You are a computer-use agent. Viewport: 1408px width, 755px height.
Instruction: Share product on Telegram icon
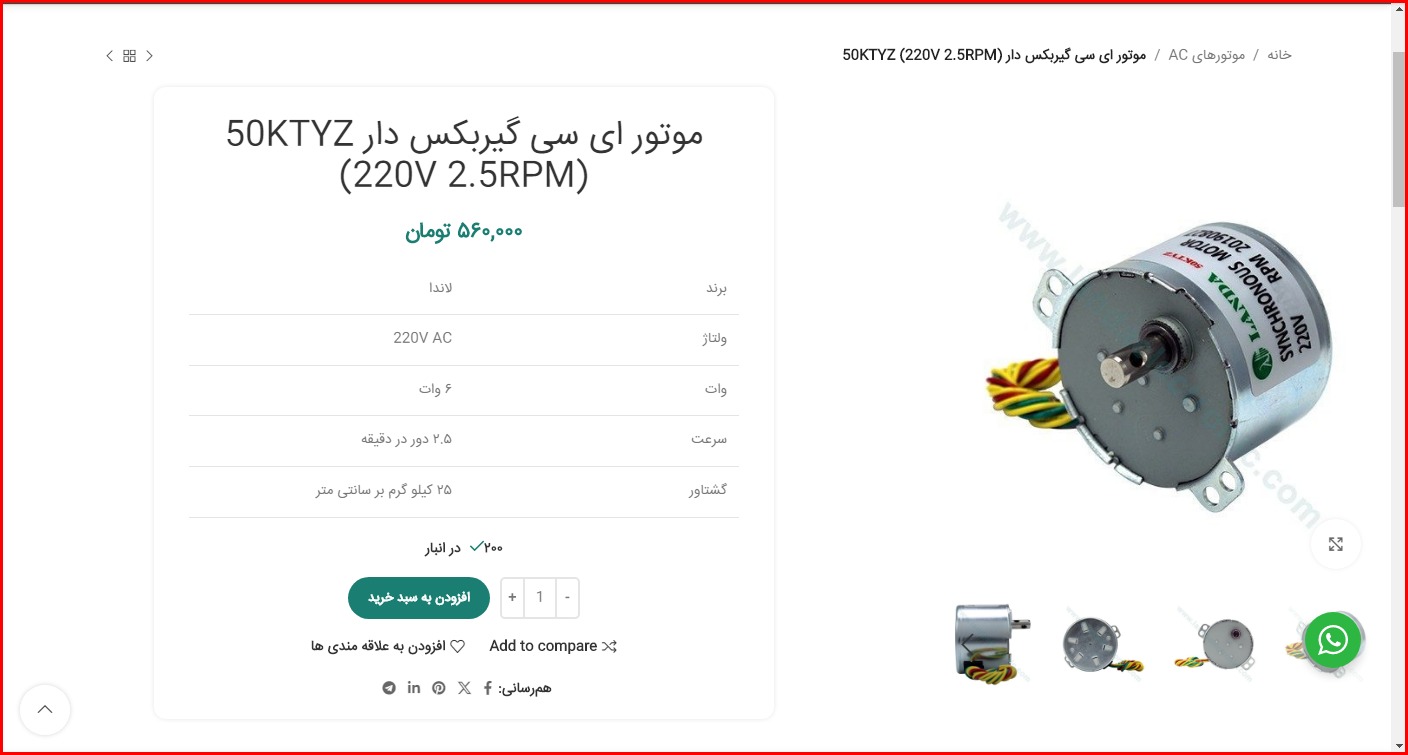389,688
